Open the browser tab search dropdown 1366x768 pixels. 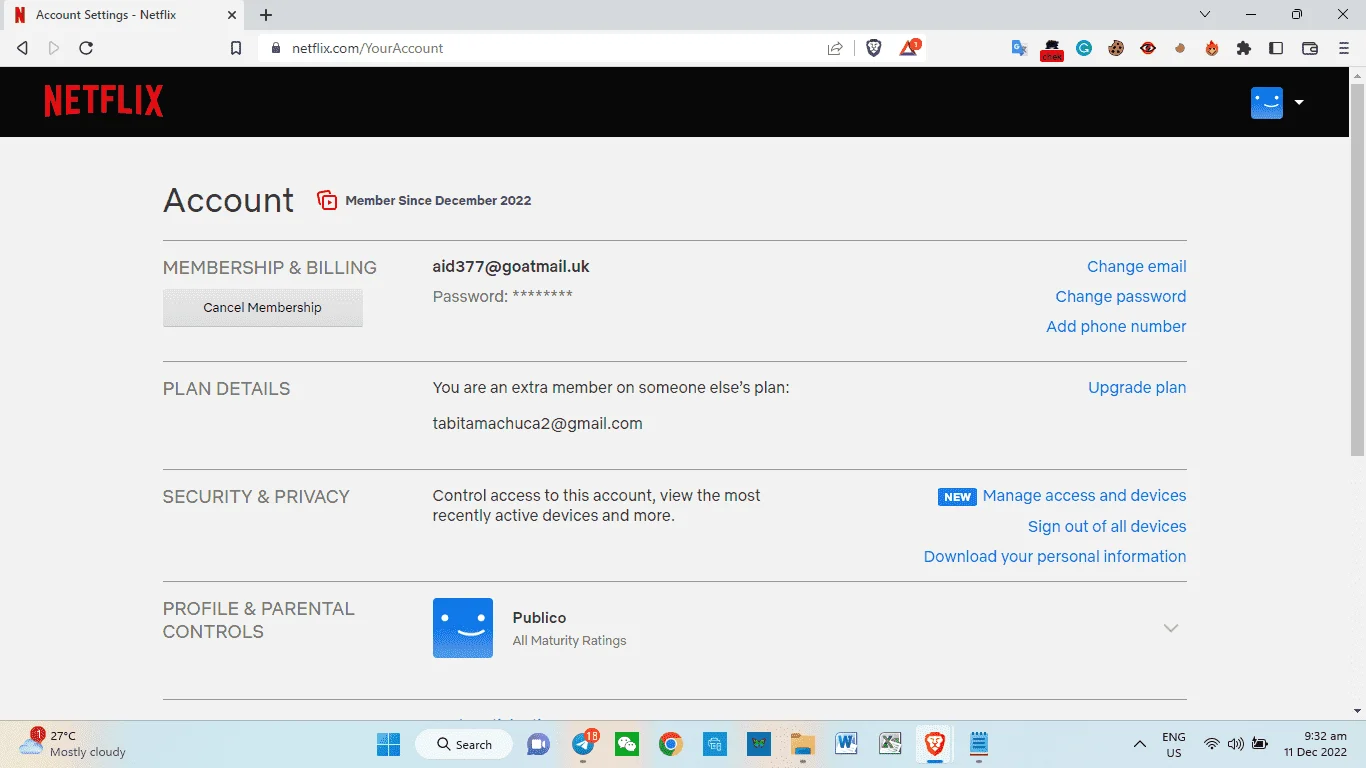[x=1205, y=15]
